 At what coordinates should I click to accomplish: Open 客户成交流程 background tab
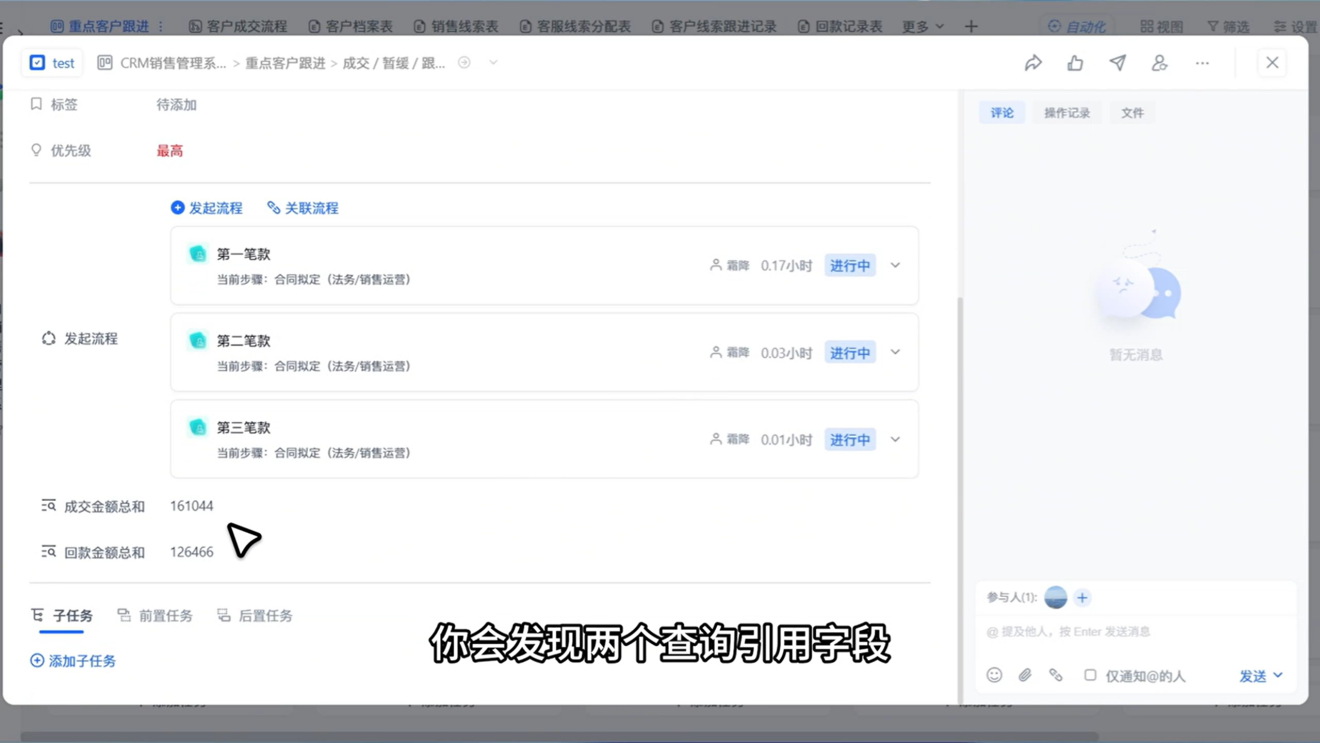pos(238,26)
